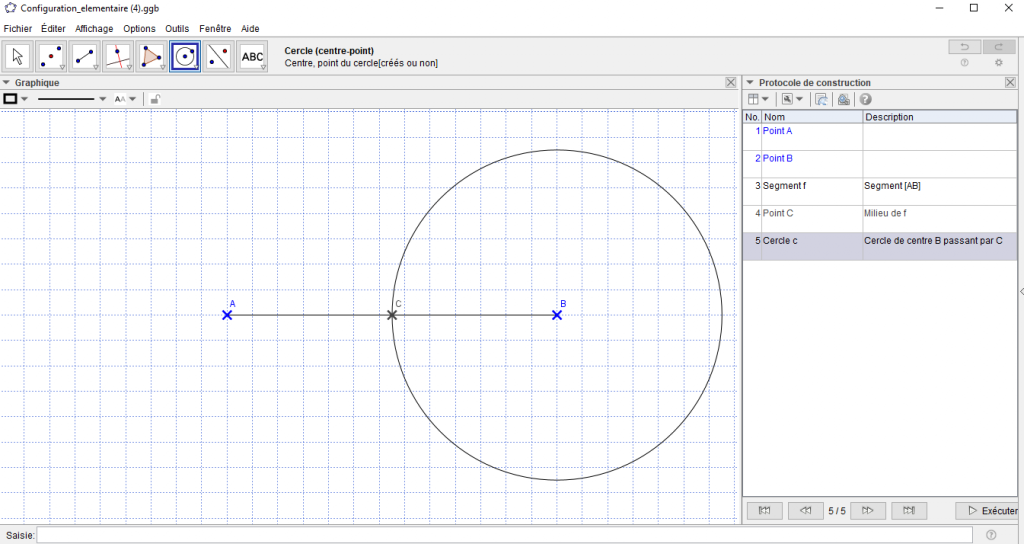Screen dimensions: 1024x544
Task: Open the Affichage menu
Action: 94,29
